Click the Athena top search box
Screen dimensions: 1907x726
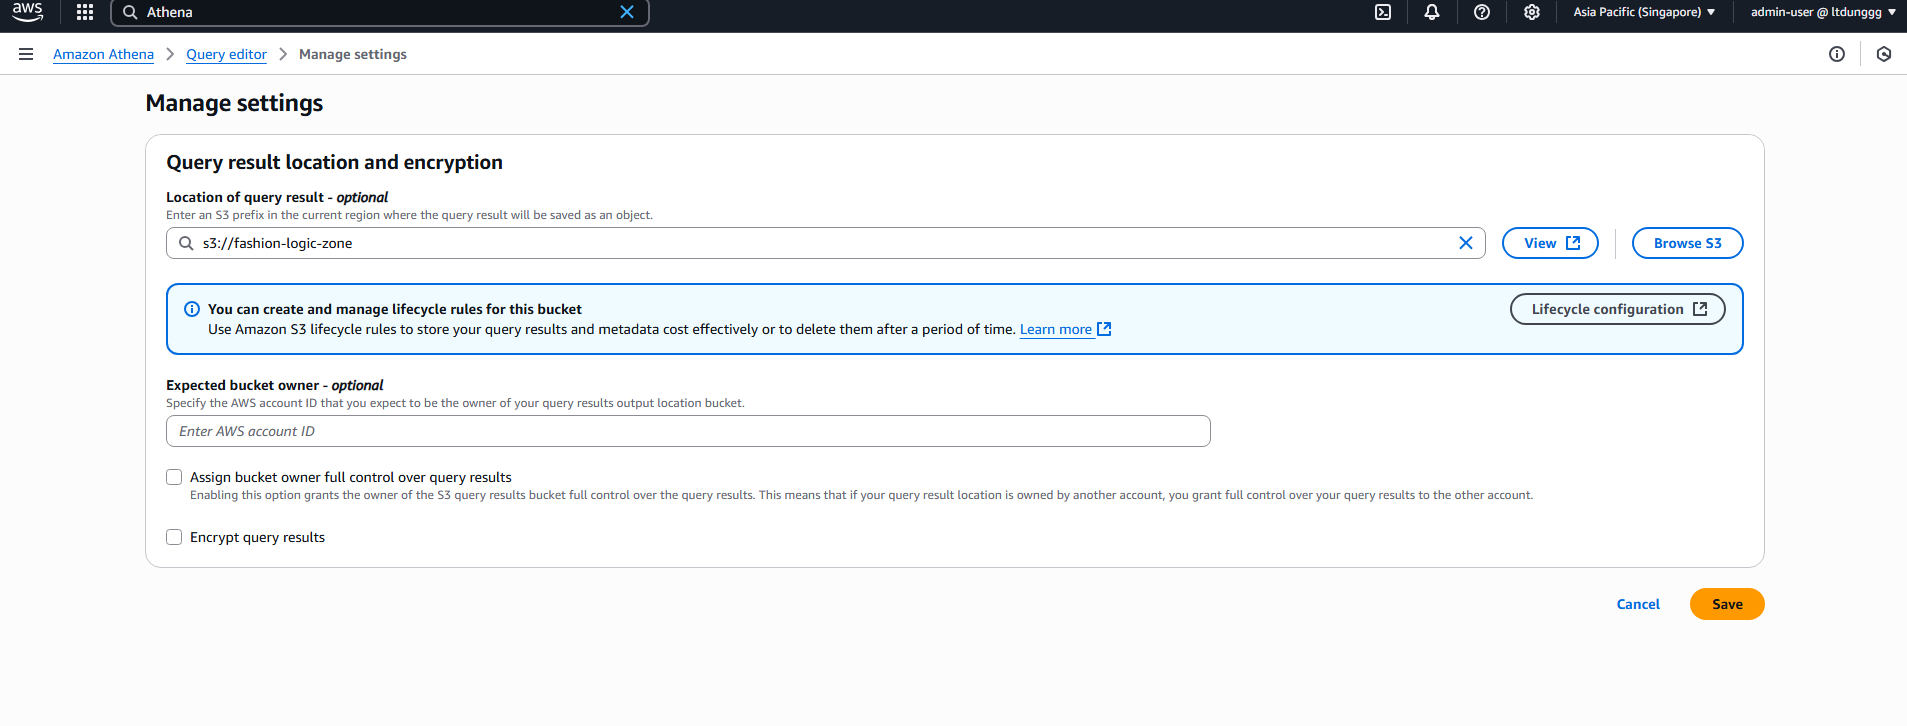tap(380, 12)
